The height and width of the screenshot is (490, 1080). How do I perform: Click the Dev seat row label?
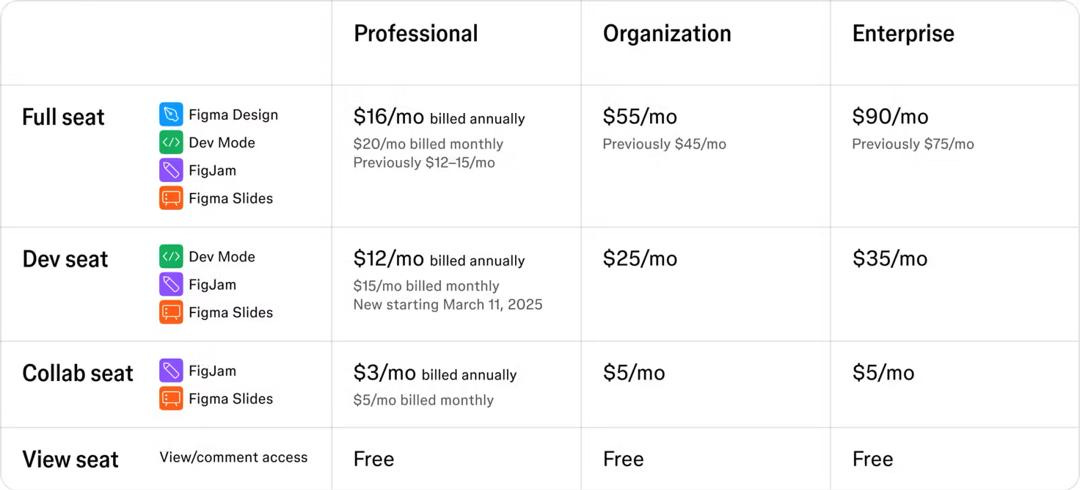[x=65, y=259]
